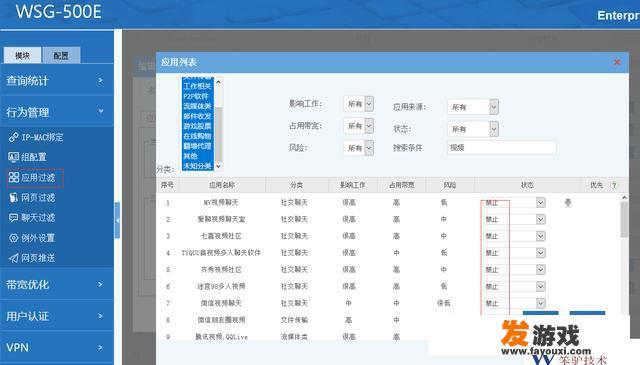The image size is (640, 365).
Task: Select 在线购物 in the category list
Action: pos(198,136)
